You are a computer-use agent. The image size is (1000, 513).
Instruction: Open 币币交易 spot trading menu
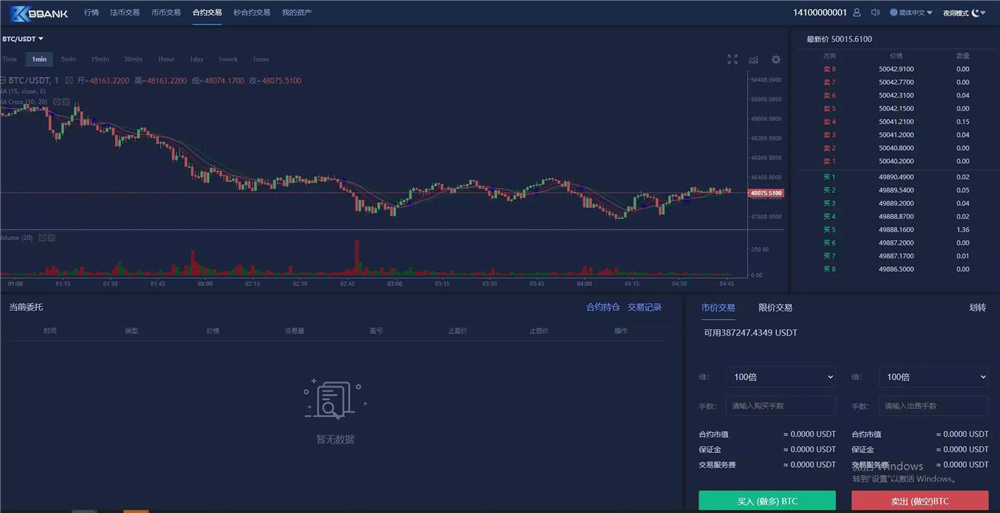coord(166,13)
